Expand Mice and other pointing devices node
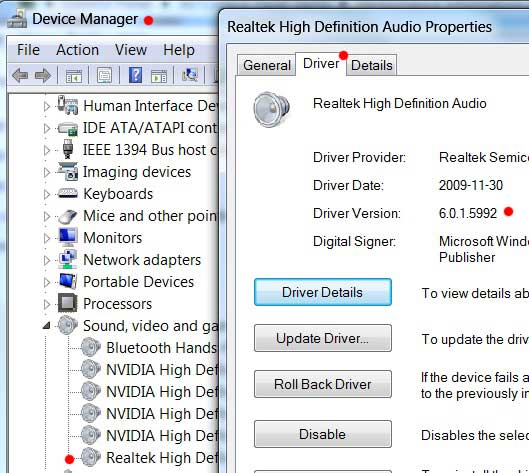 (x=47, y=216)
